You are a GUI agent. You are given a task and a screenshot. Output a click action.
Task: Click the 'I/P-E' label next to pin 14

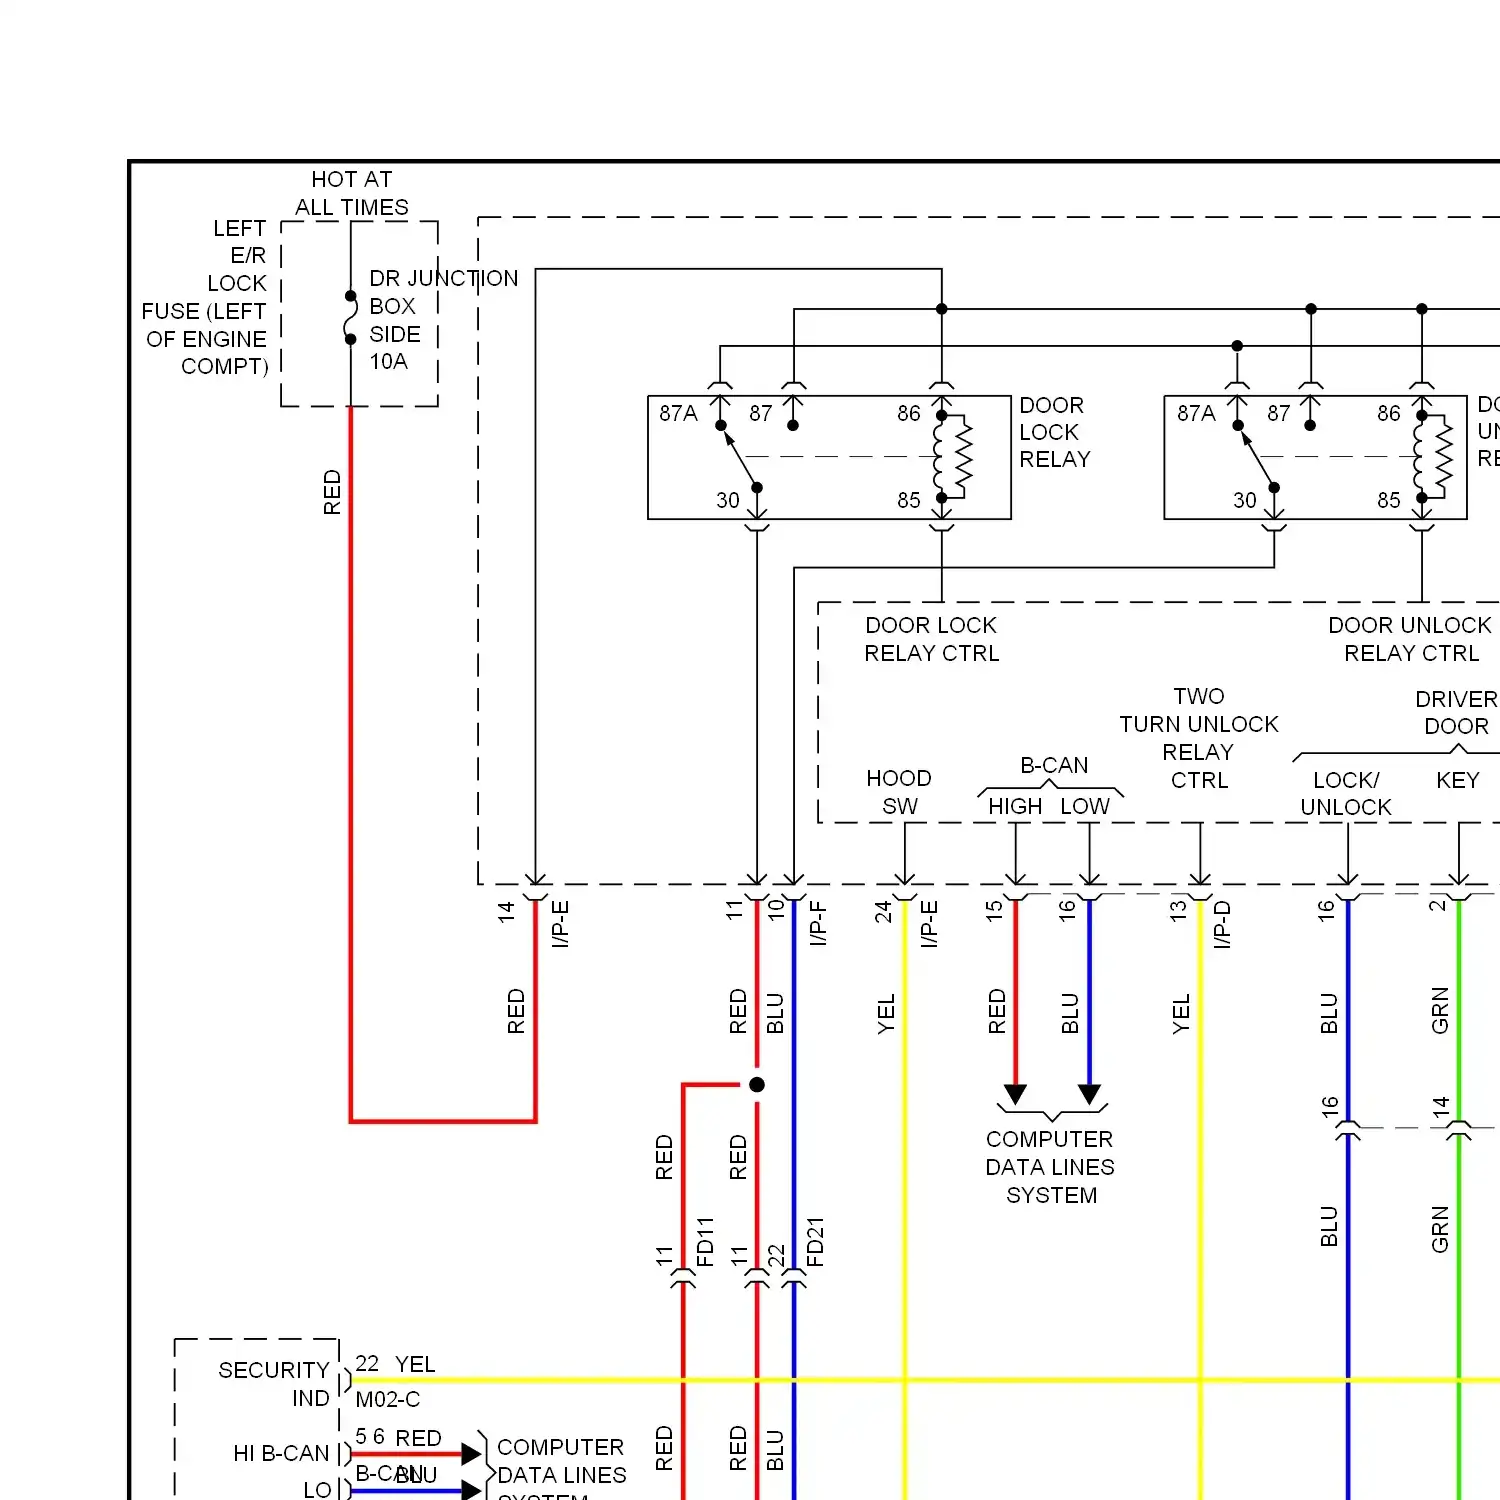coord(560,923)
